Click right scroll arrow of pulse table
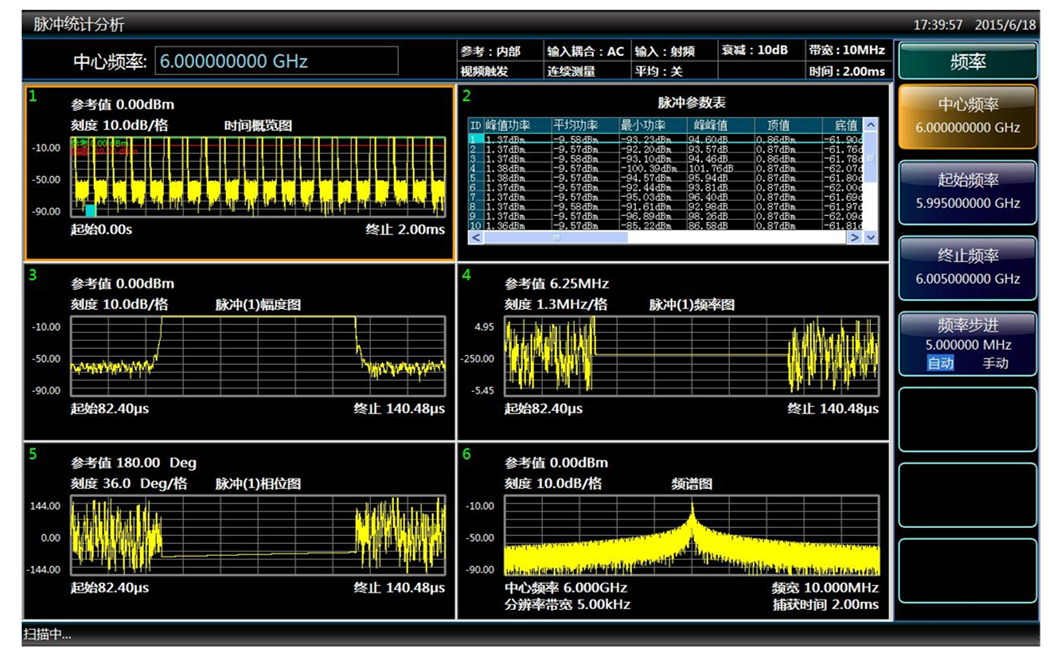This screenshot has width=1049, height=650. coord(854,238)
